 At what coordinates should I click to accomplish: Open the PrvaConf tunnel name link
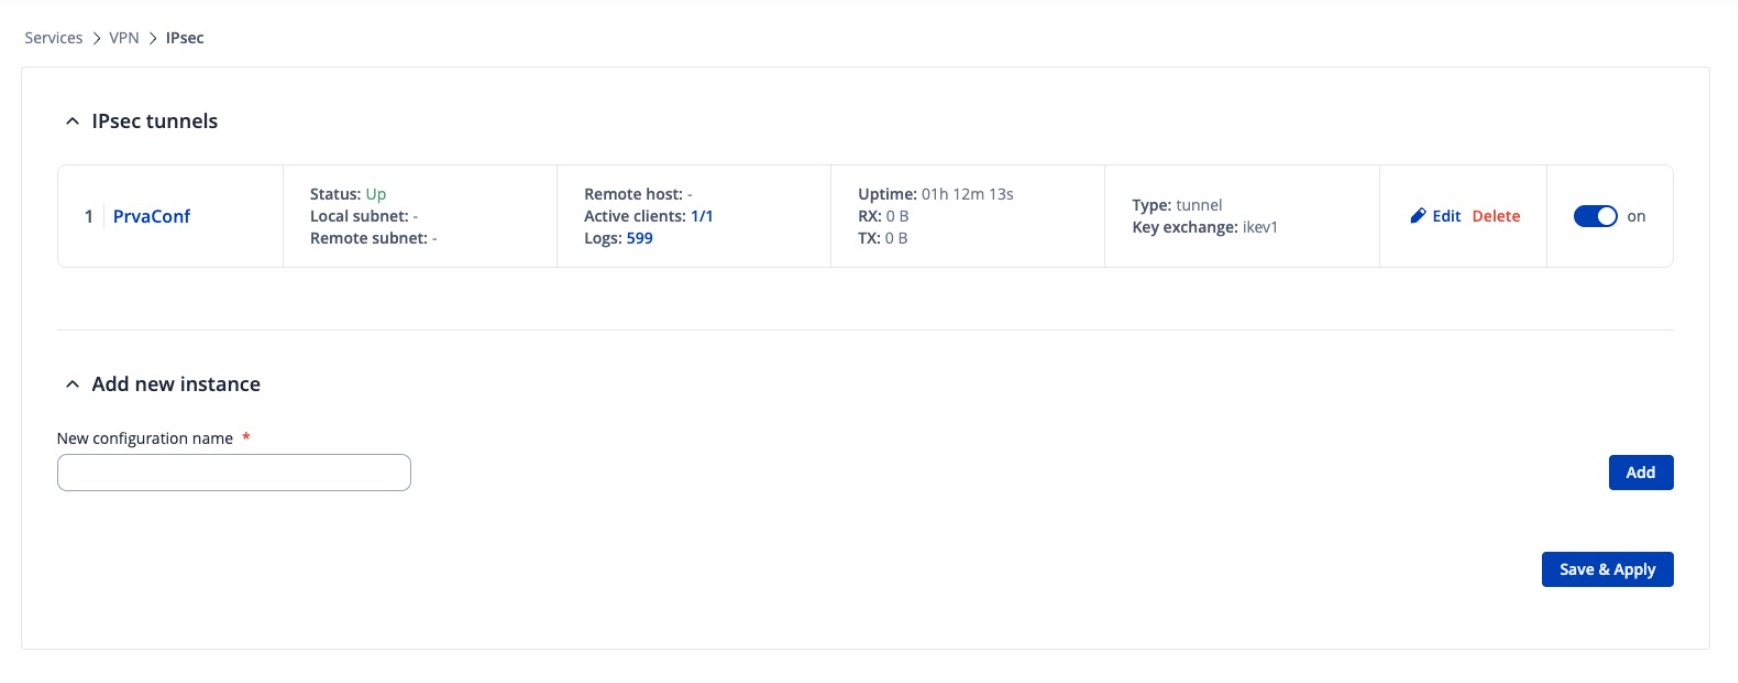[151, 216]
